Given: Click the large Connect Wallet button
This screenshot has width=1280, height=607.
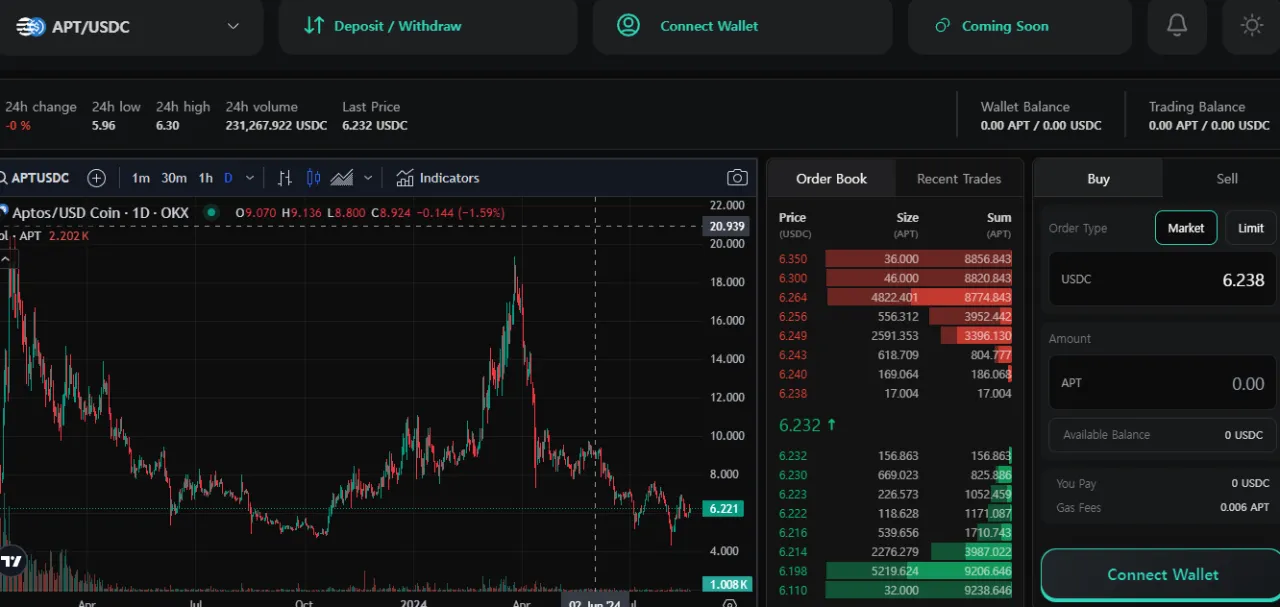Looking at the screenshot, I should pos(1162,575).
